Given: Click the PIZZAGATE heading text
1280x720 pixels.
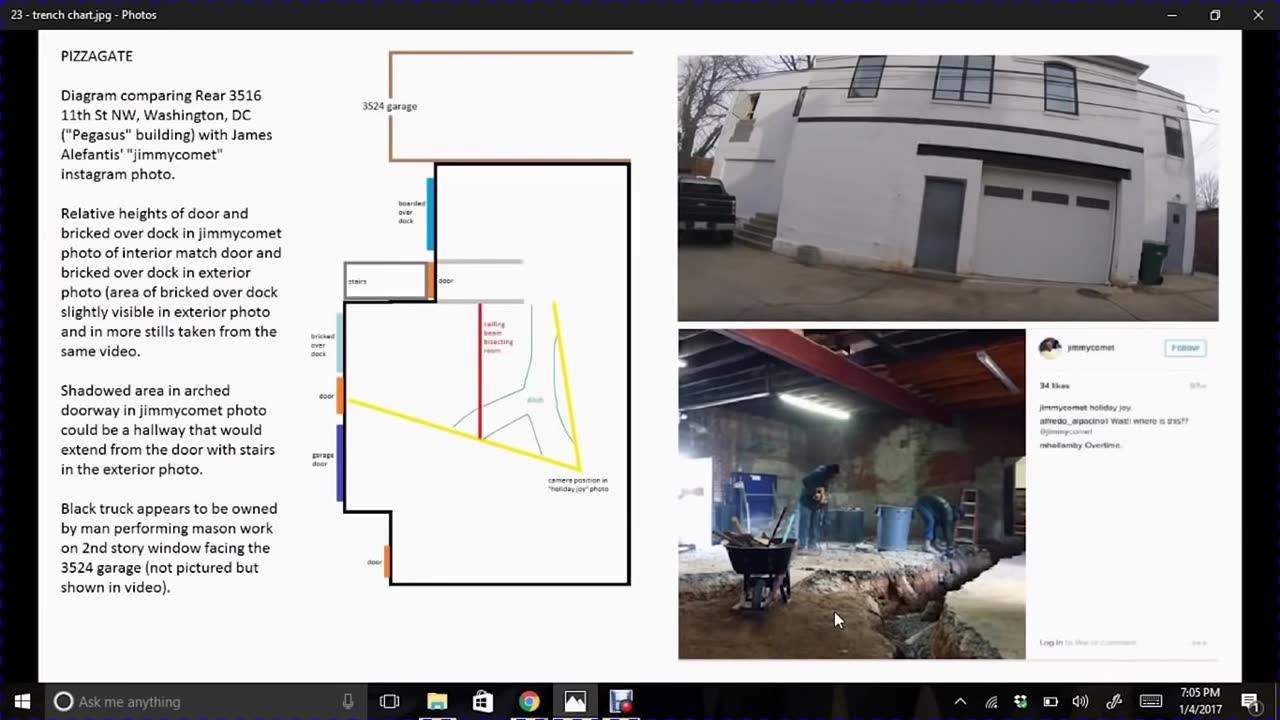Looking at the screenshot, I should click(x=97, y=56).
